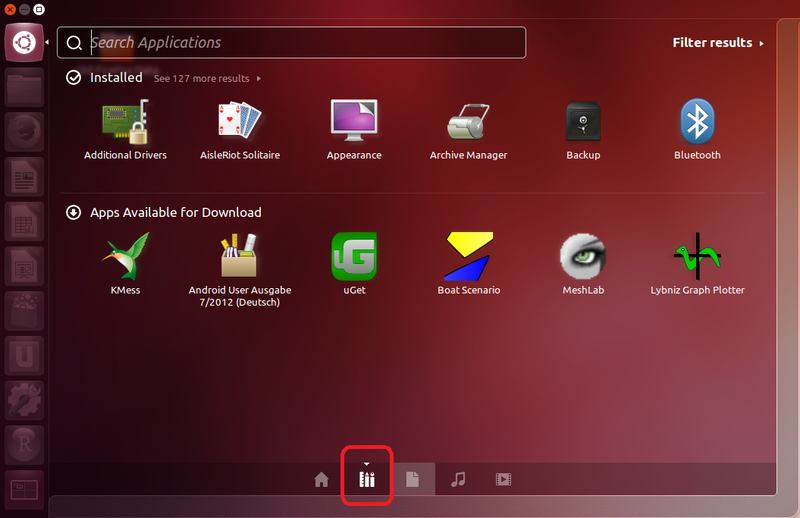
Task: Open Ubuntu One from launcher
Action: click(24, 356)
